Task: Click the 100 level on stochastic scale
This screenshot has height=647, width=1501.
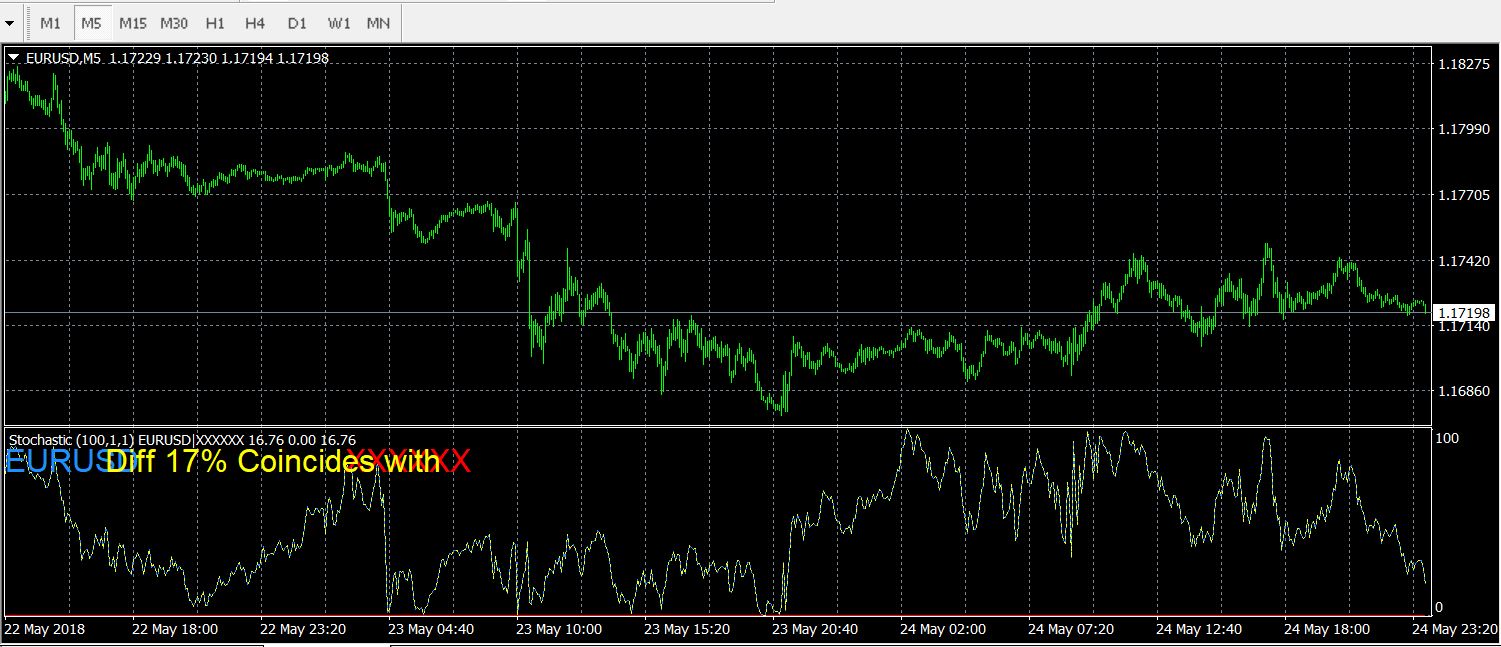Action: pos(1446,438)
